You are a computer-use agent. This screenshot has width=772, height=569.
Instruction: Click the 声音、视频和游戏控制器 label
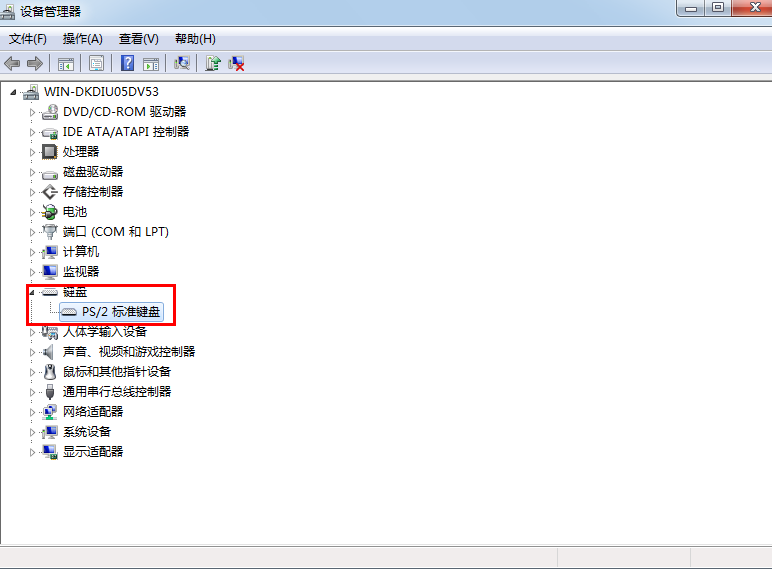129,352
